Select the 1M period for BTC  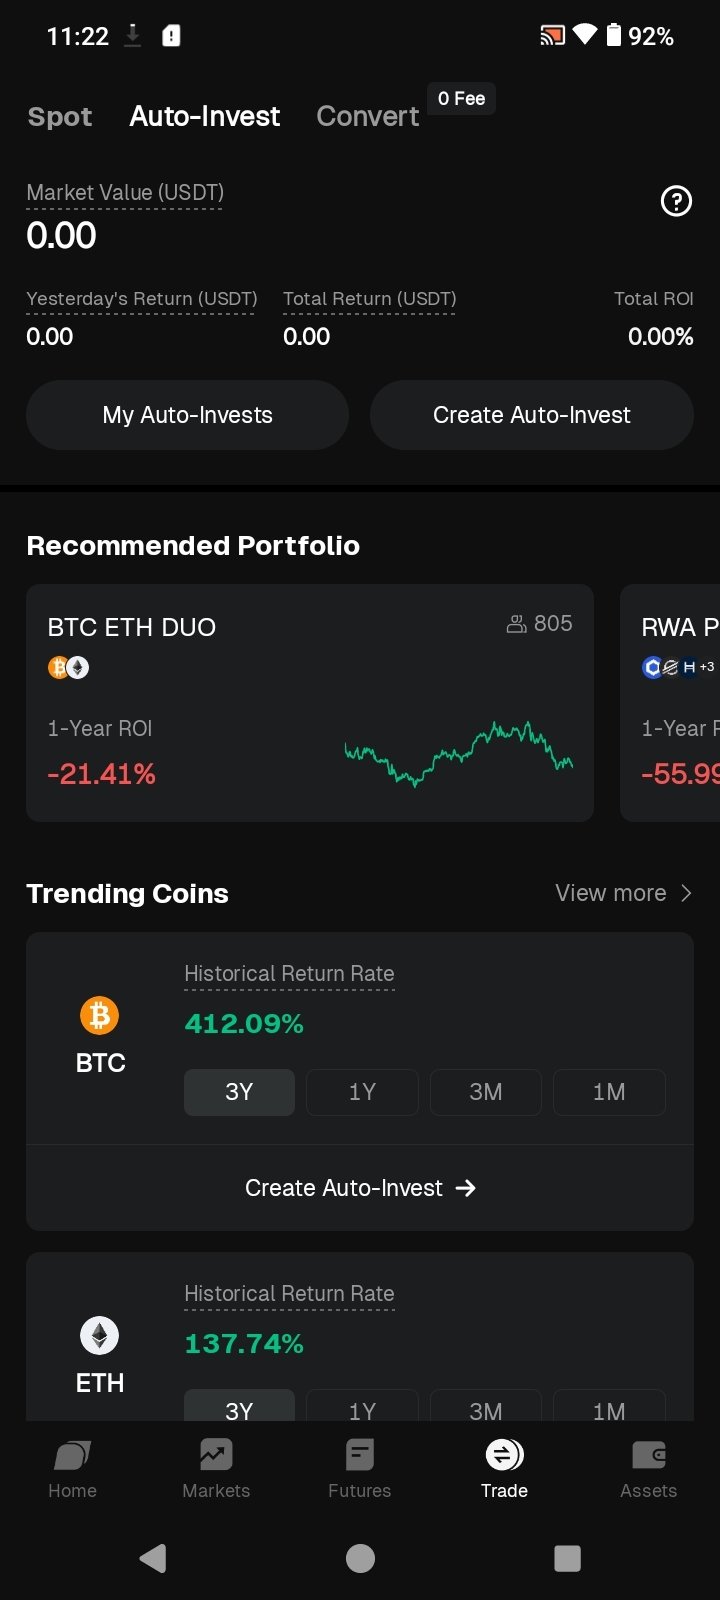(609, 1092)
